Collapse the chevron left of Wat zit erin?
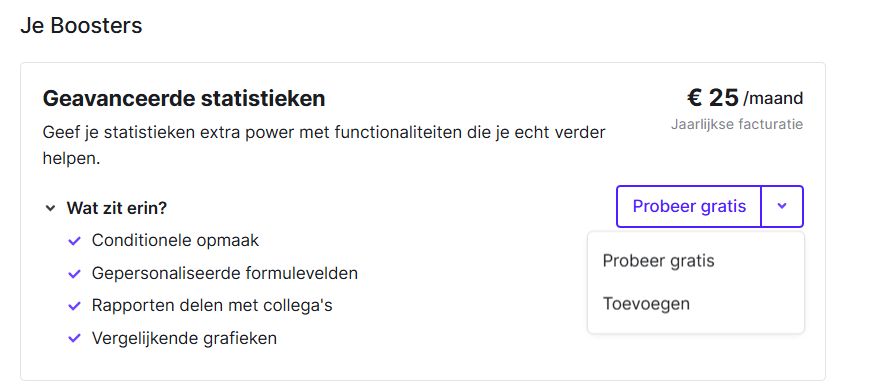 [50, 209]
